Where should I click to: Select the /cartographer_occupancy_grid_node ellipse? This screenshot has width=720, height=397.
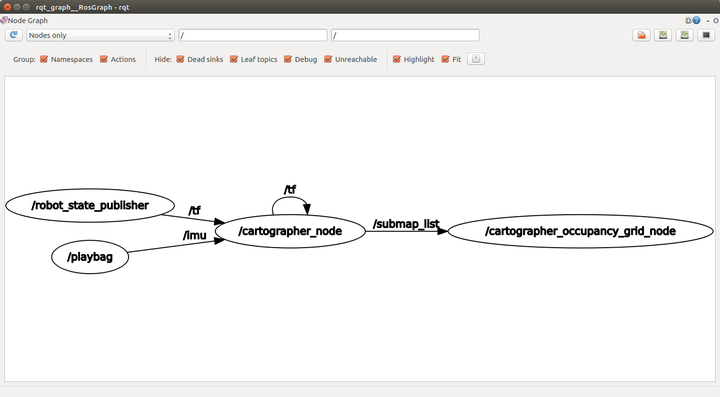(x=580, y=231)
